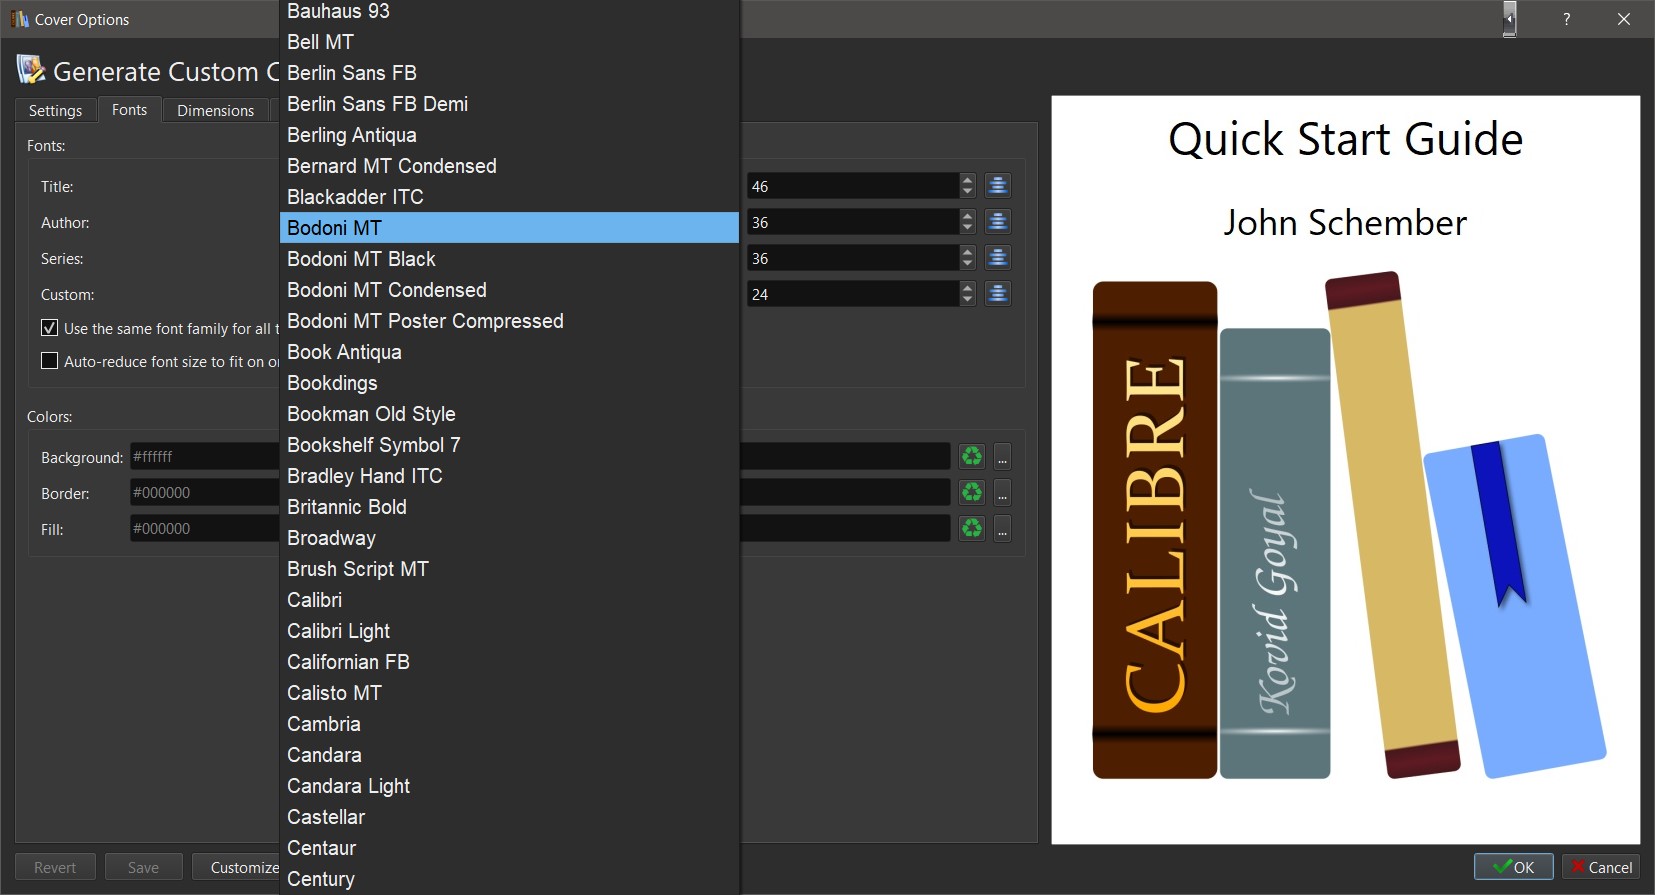Switch to the Dimensions tab
This screenshot has height=895, width=1655.
pos(215,110)
